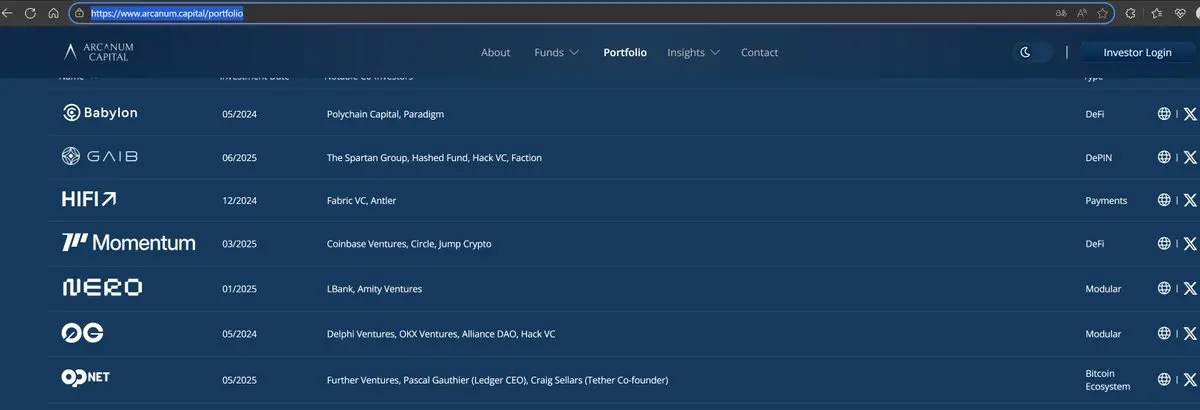Select the 12/2024 investment date

coord(239,201)
